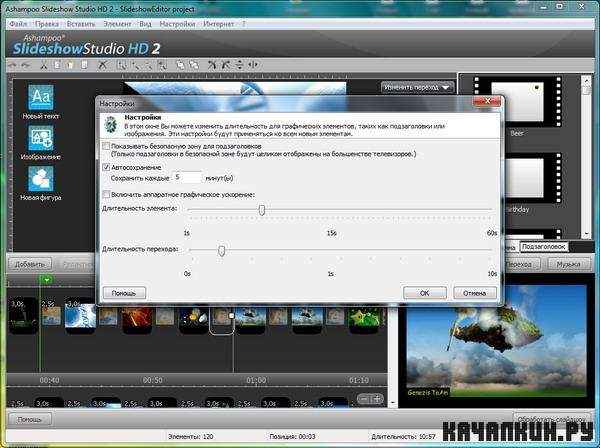
Task: Open the Изменить переход dropdown
Action: pos(417,88)
